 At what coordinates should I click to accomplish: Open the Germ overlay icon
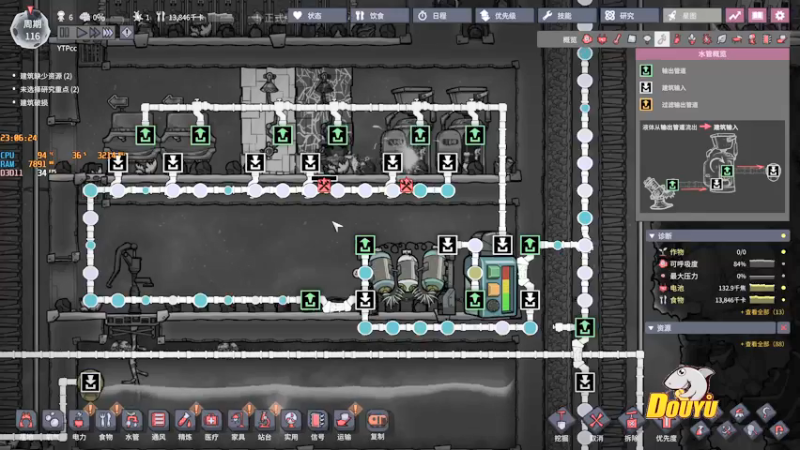tap(707, 39)
